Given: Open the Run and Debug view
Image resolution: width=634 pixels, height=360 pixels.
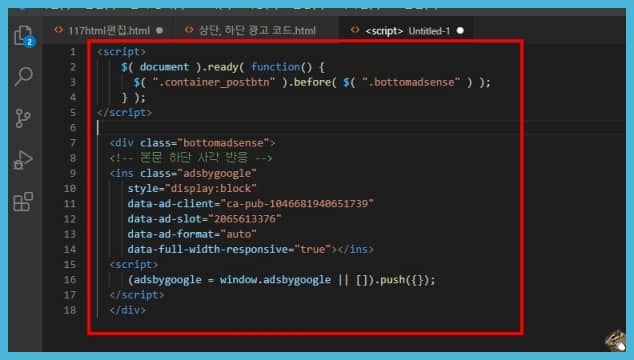Looking at the screenshot, I should [23, 160].
